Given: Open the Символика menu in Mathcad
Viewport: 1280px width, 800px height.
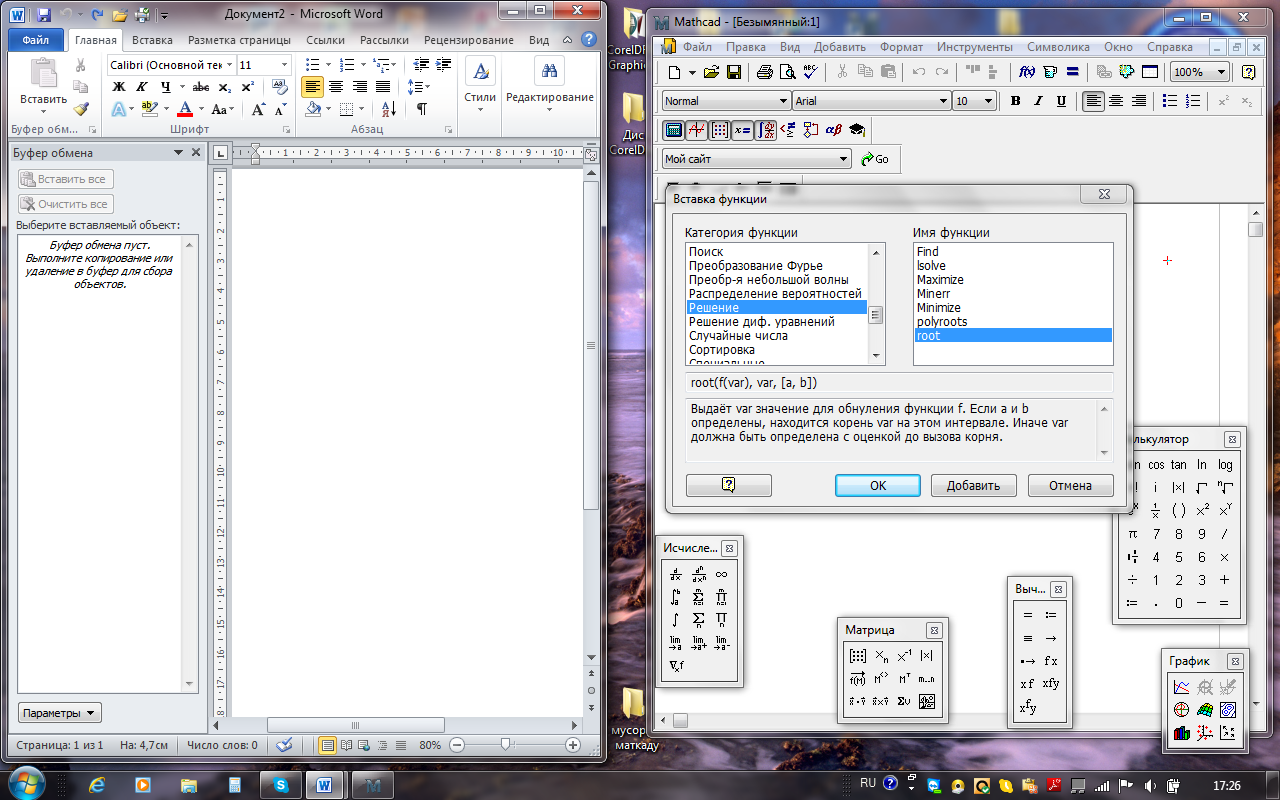Looking at the screenshot, I should 1059,47.
